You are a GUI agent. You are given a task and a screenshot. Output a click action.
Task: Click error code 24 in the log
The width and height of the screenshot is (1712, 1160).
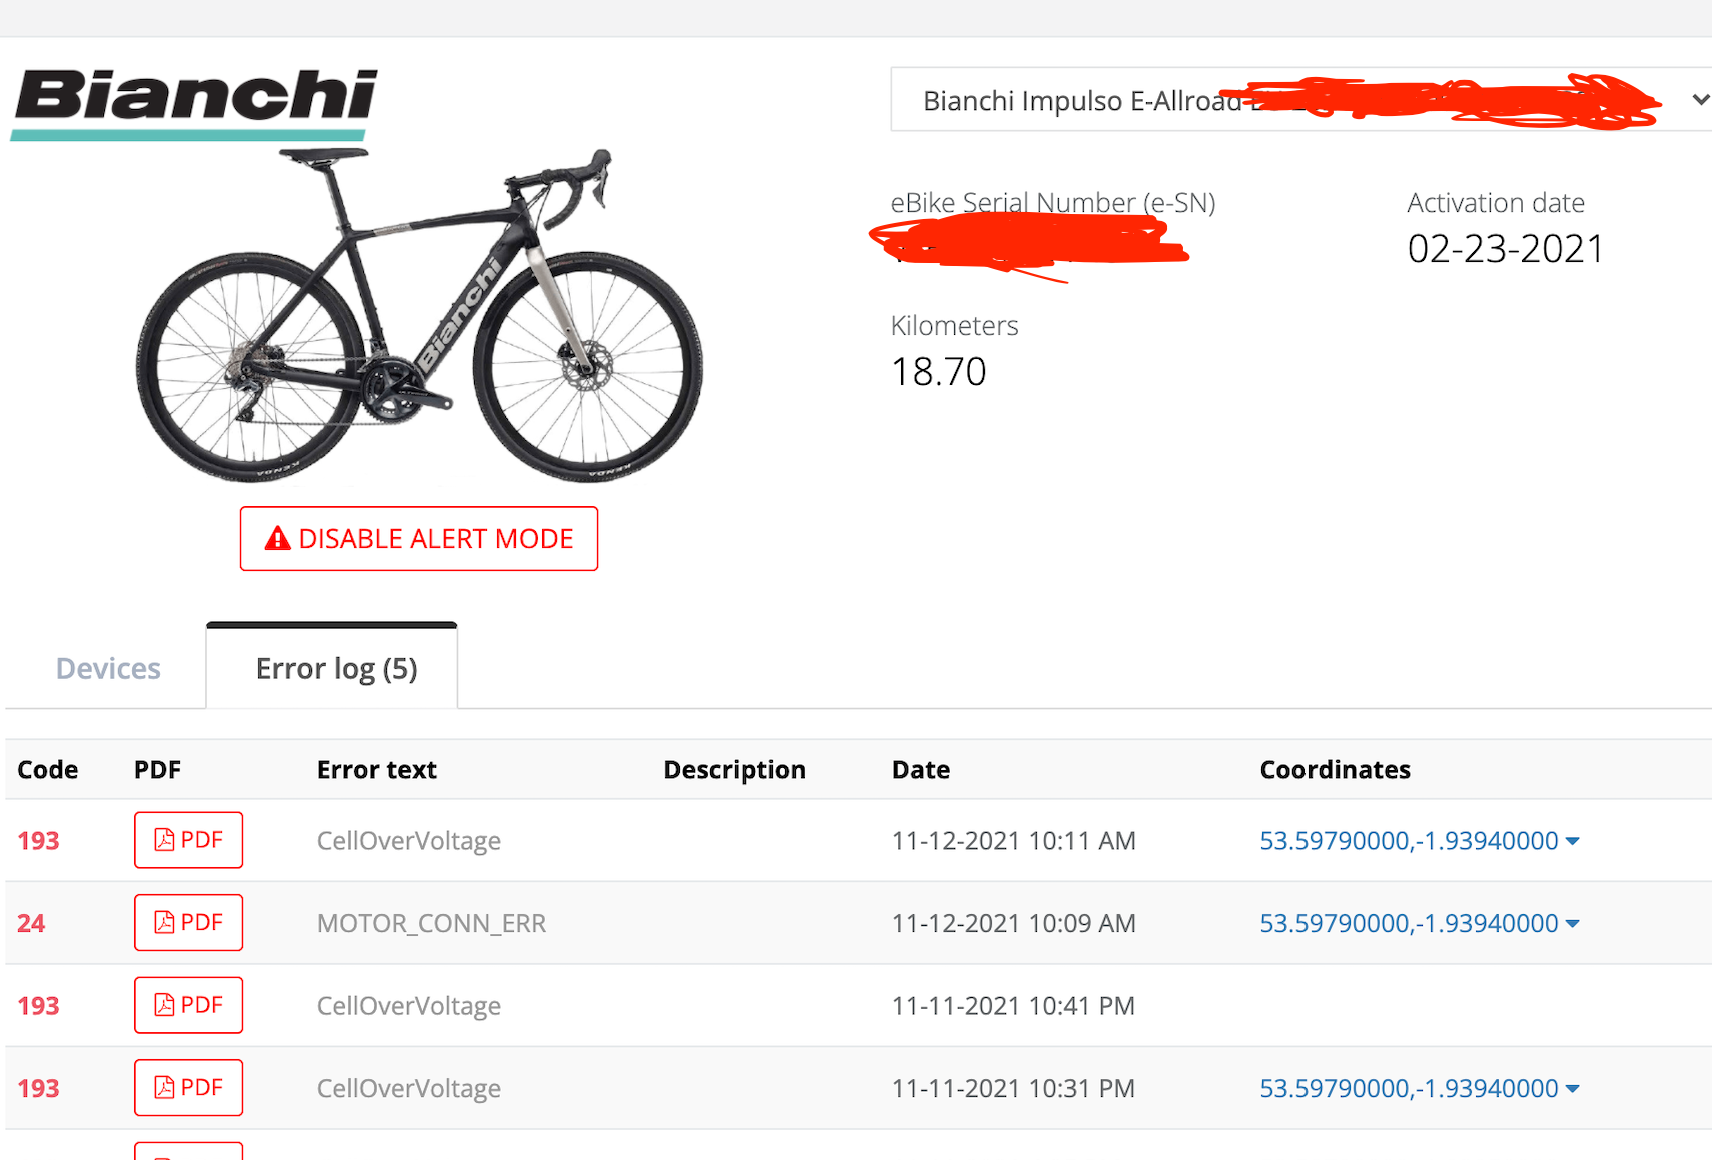pos(31,923)
